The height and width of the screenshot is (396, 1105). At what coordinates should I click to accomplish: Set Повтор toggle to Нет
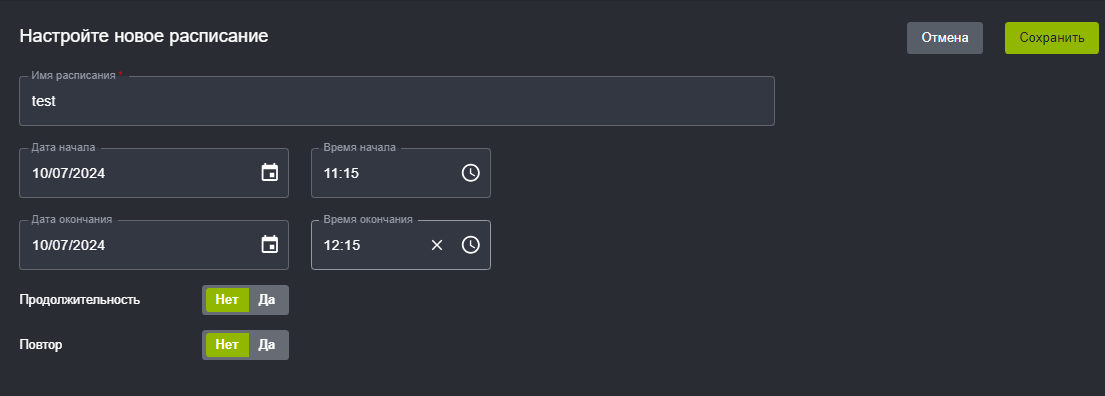(227, 345)
